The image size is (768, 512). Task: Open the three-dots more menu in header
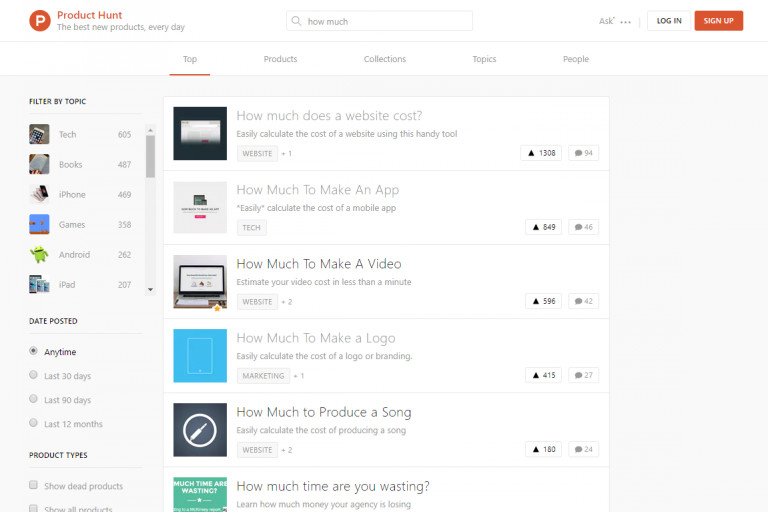pyautogui.click(x=626, y=21)
